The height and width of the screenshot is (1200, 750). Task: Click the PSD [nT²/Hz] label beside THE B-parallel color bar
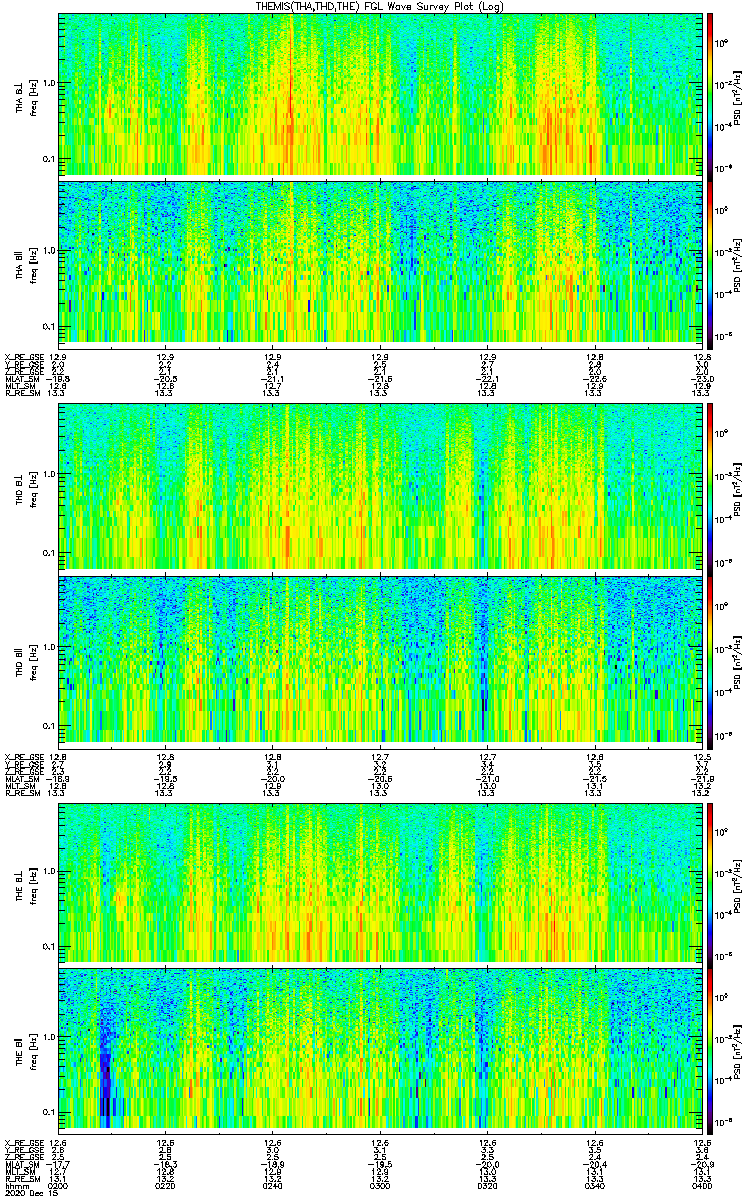tap(737, 1050)
